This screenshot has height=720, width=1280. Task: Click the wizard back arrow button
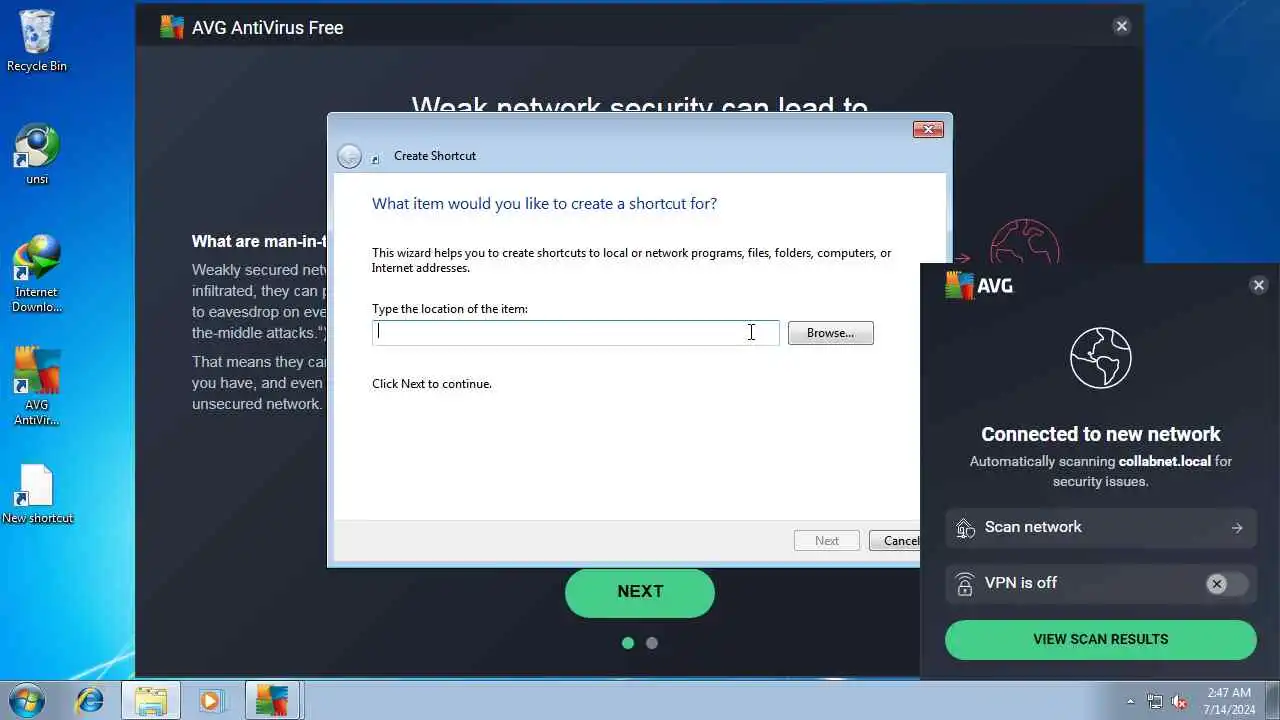(349, 156)
